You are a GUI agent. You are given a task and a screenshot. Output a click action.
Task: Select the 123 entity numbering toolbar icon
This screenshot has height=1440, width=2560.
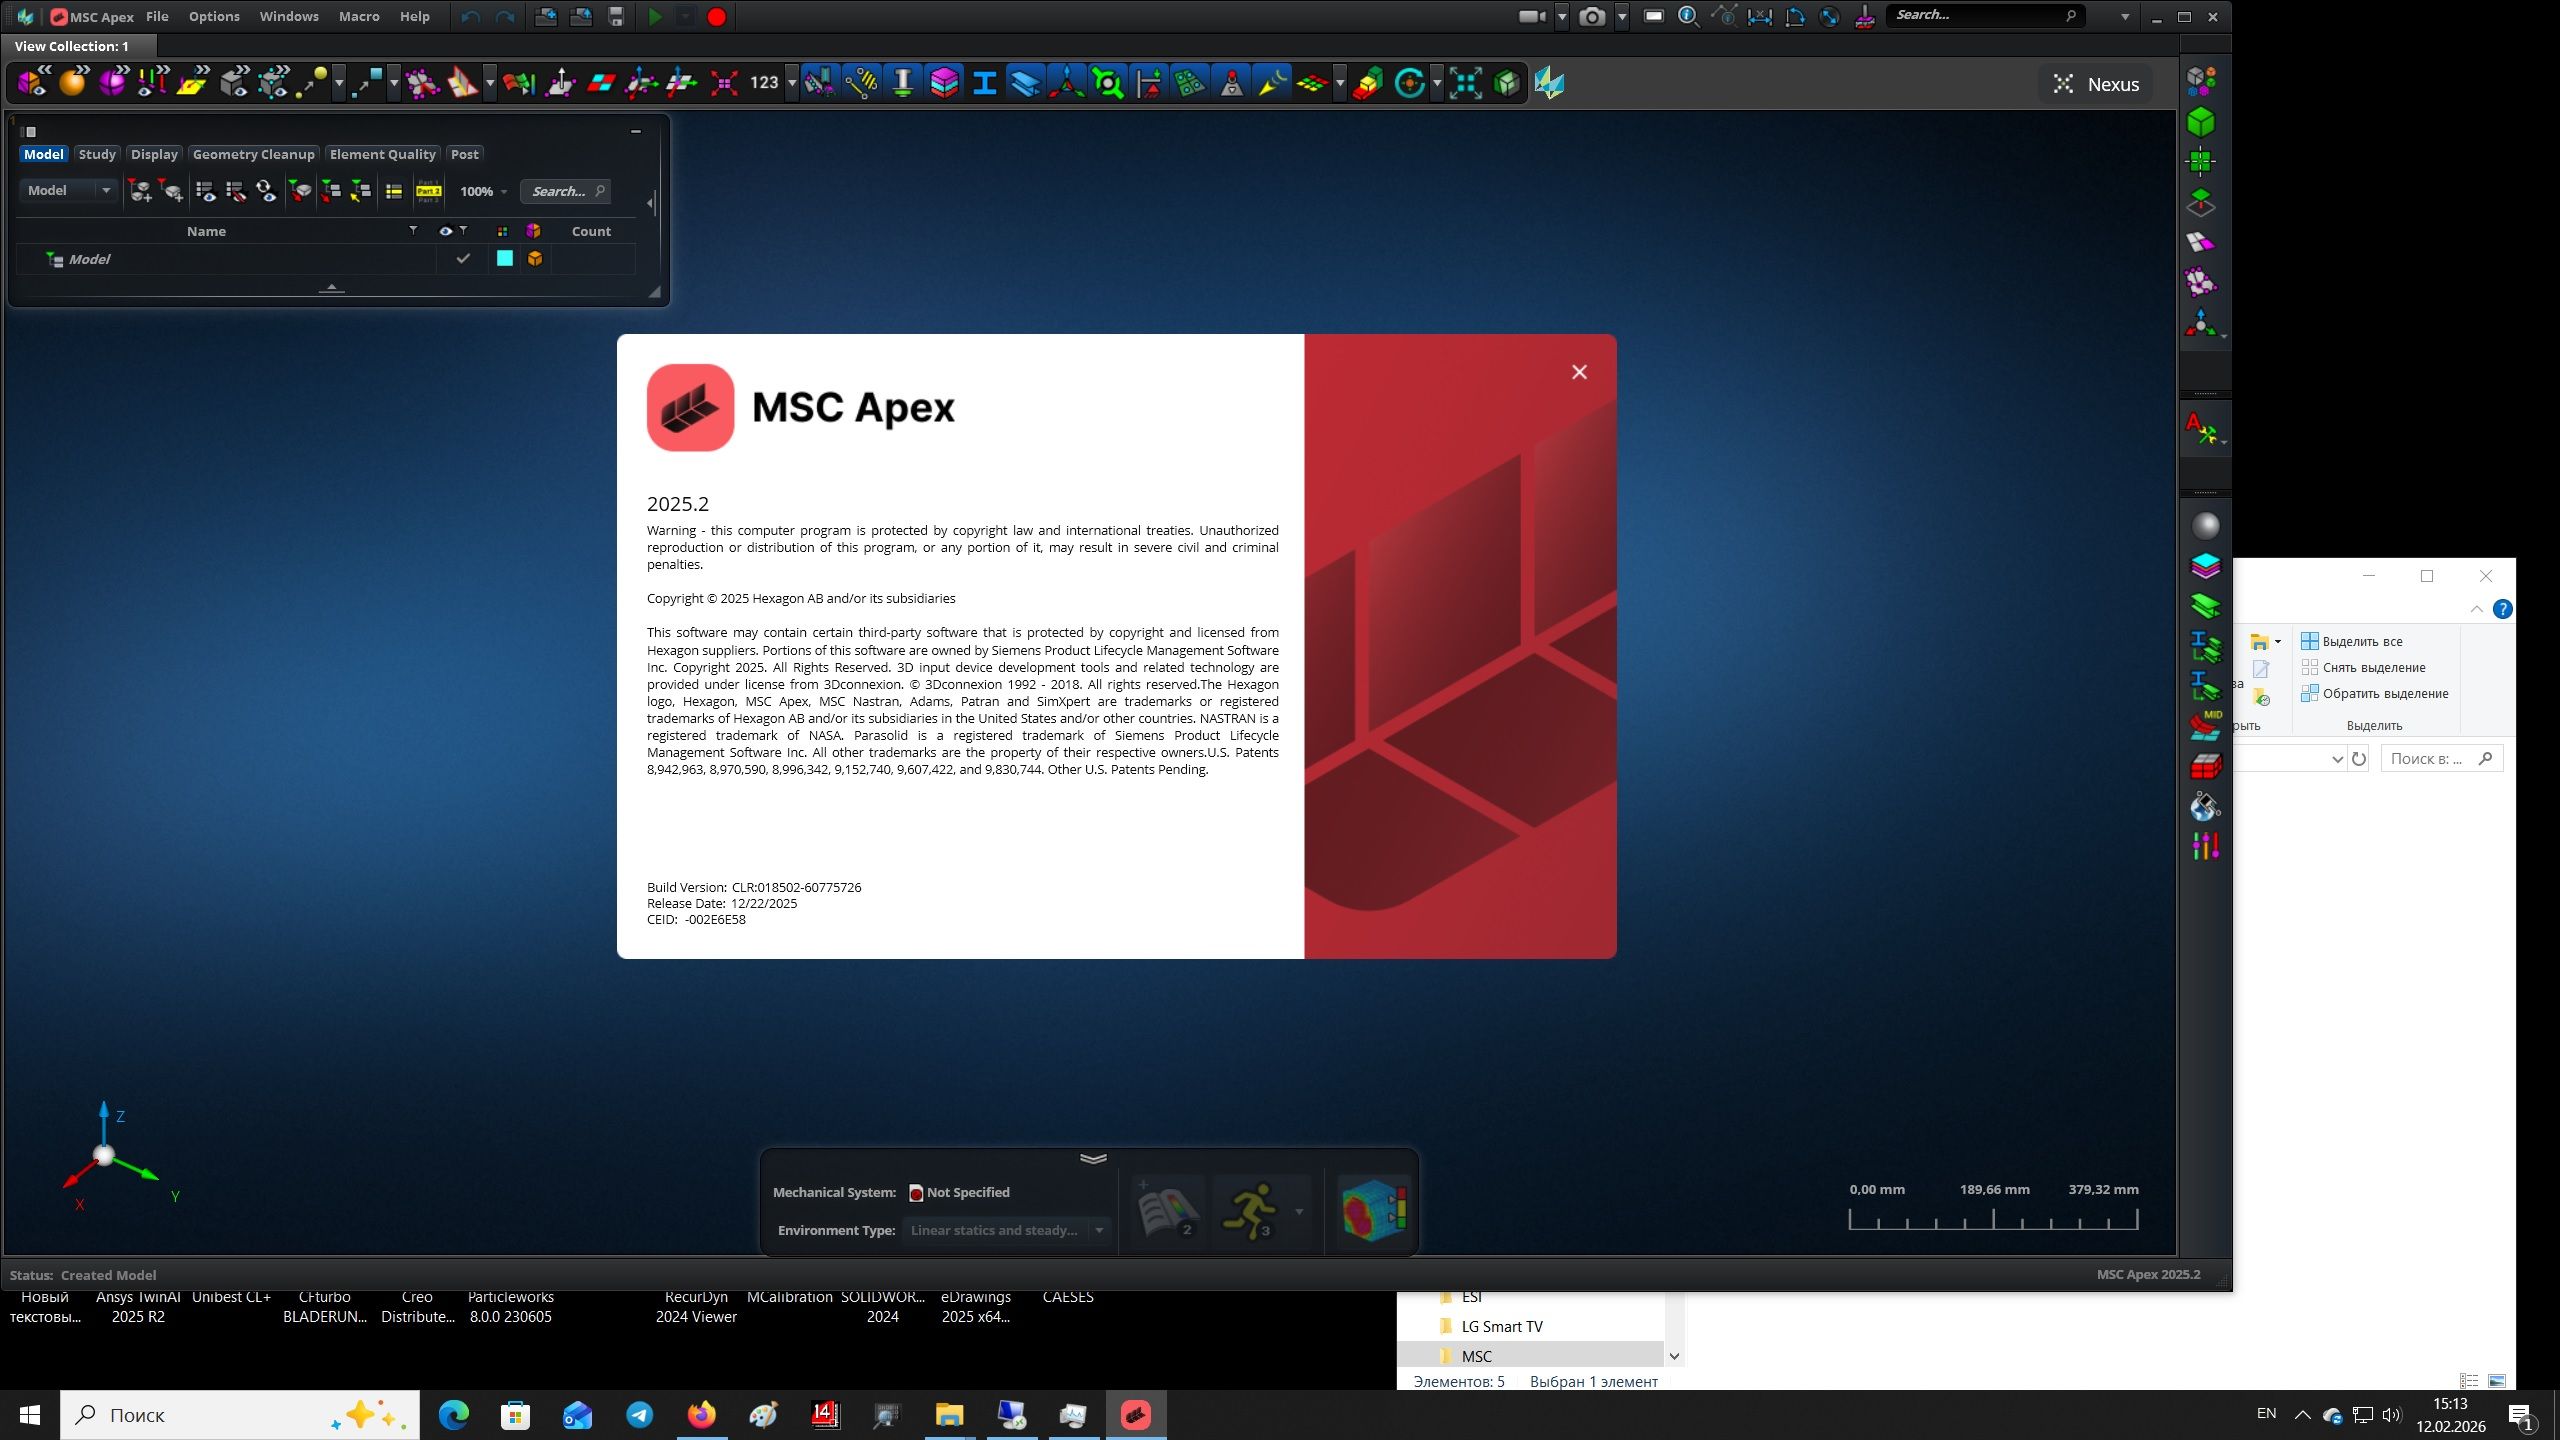[764, 83]
